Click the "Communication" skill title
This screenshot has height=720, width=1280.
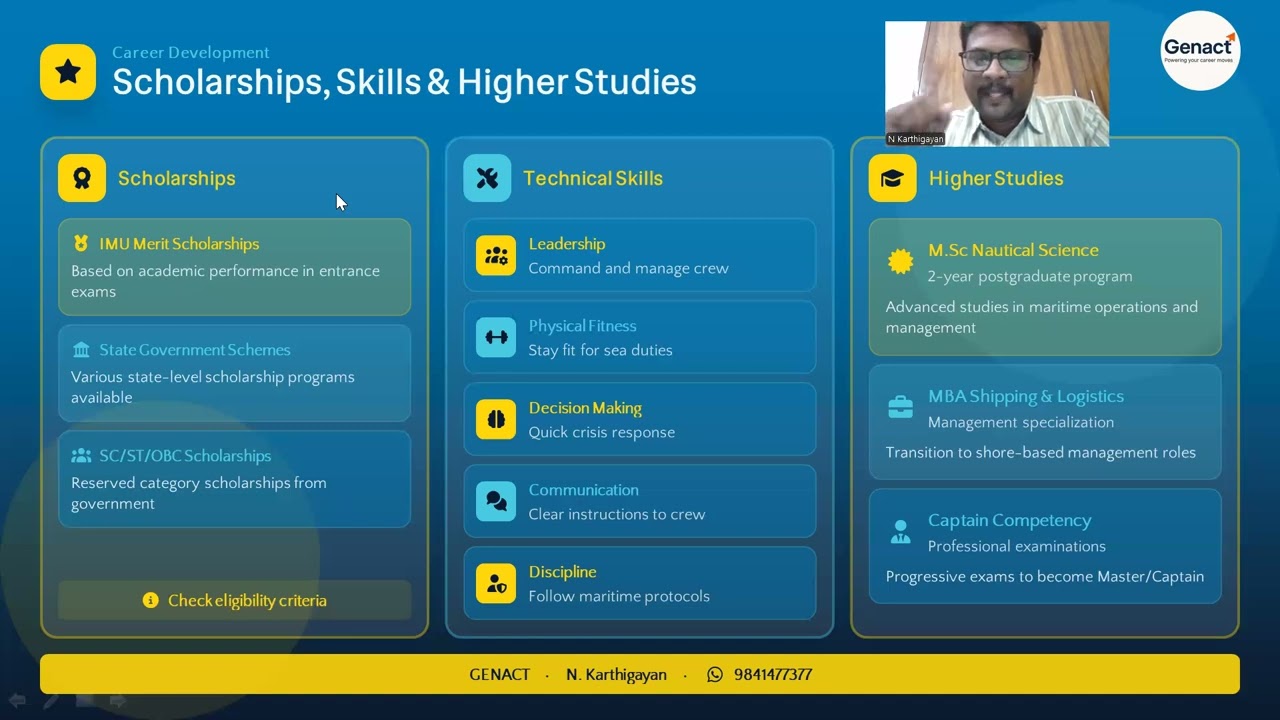[583, 490]
